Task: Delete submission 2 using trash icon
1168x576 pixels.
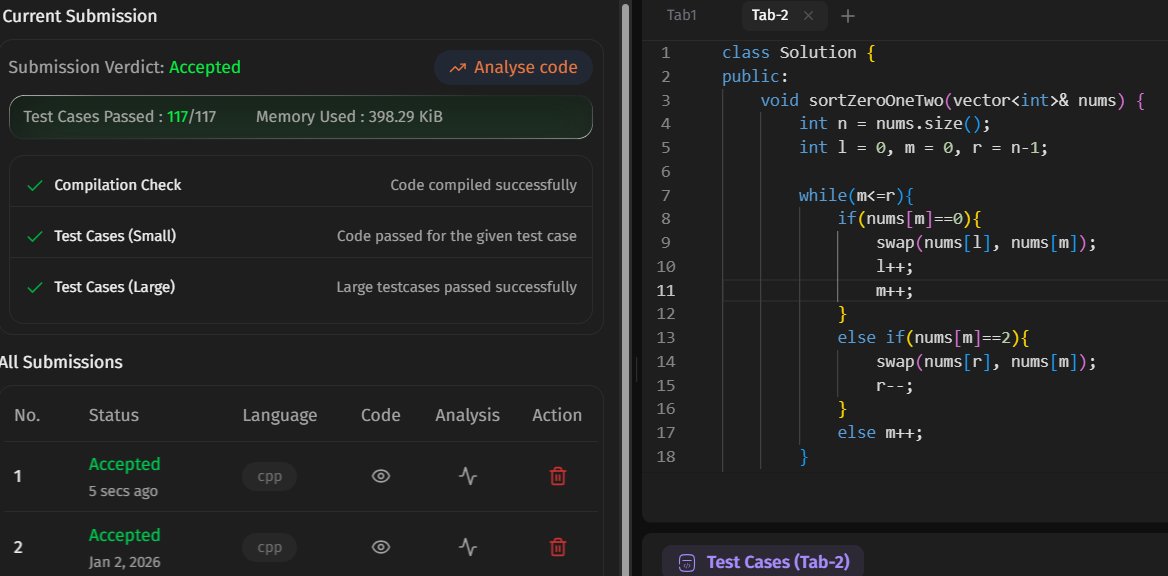Action: (557, 548)
